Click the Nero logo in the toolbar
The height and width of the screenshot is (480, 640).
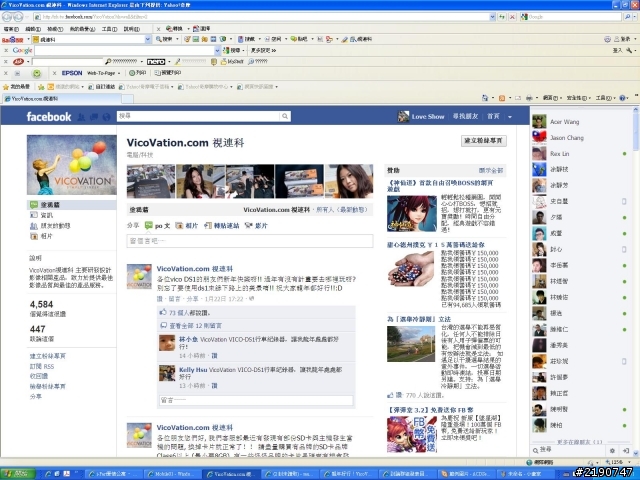pyautogui.click(x=156, y=62)
